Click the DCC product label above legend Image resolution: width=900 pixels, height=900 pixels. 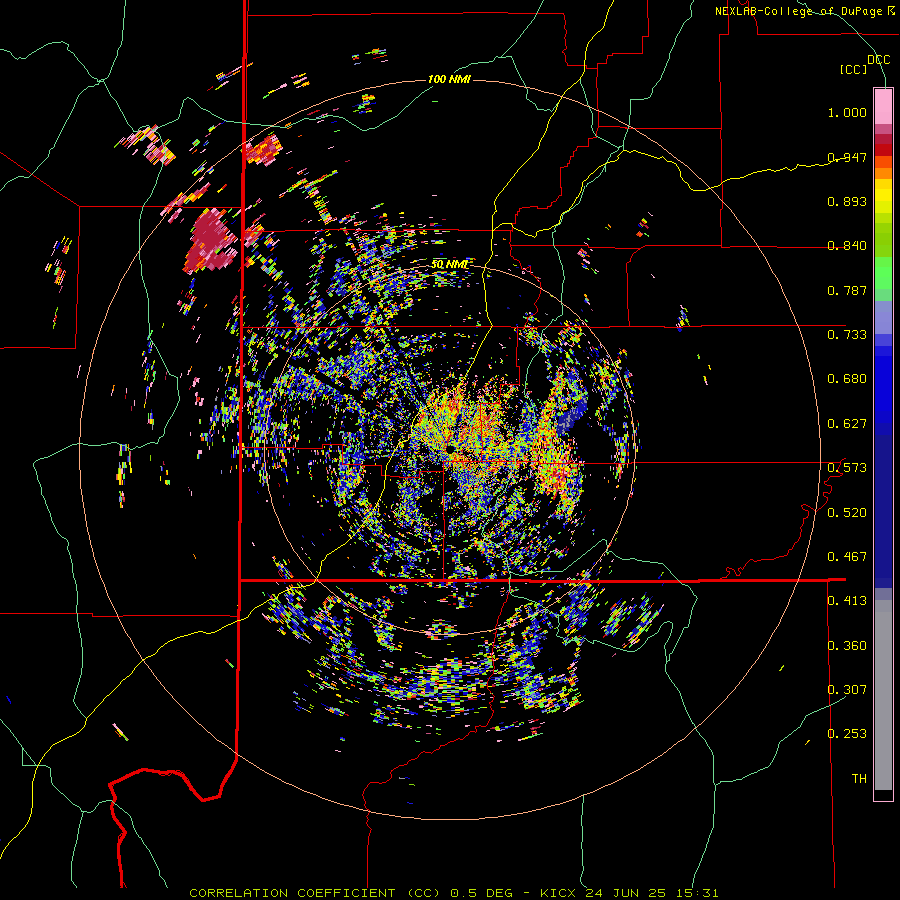coord(878,60)
